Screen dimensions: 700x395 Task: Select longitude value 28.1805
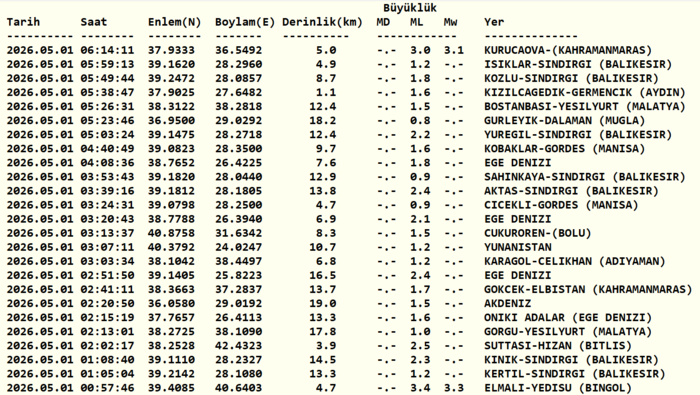[x=238, y=191]
